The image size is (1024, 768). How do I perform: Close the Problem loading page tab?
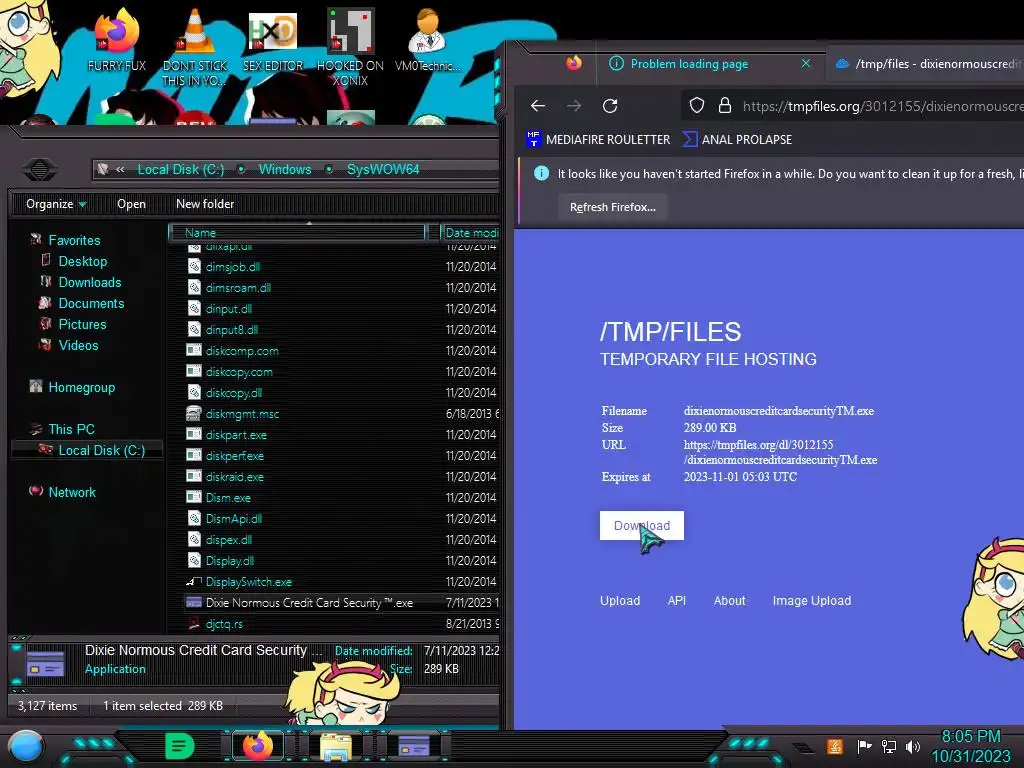(x=806, y=63)
